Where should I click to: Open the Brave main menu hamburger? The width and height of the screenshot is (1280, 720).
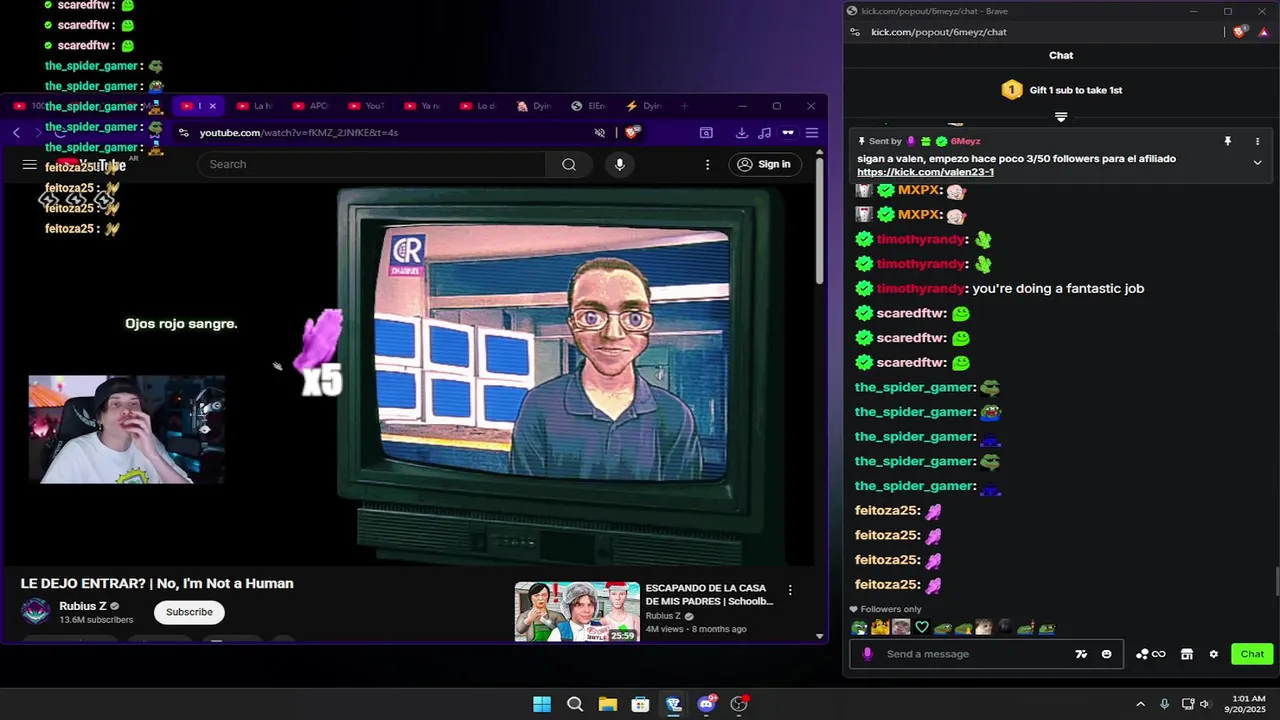click(x=812, y=132)
